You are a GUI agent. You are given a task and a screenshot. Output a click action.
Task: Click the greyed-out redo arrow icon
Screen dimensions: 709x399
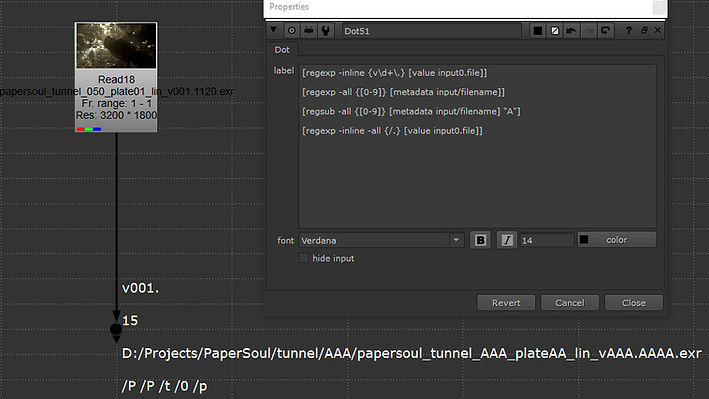589,31
